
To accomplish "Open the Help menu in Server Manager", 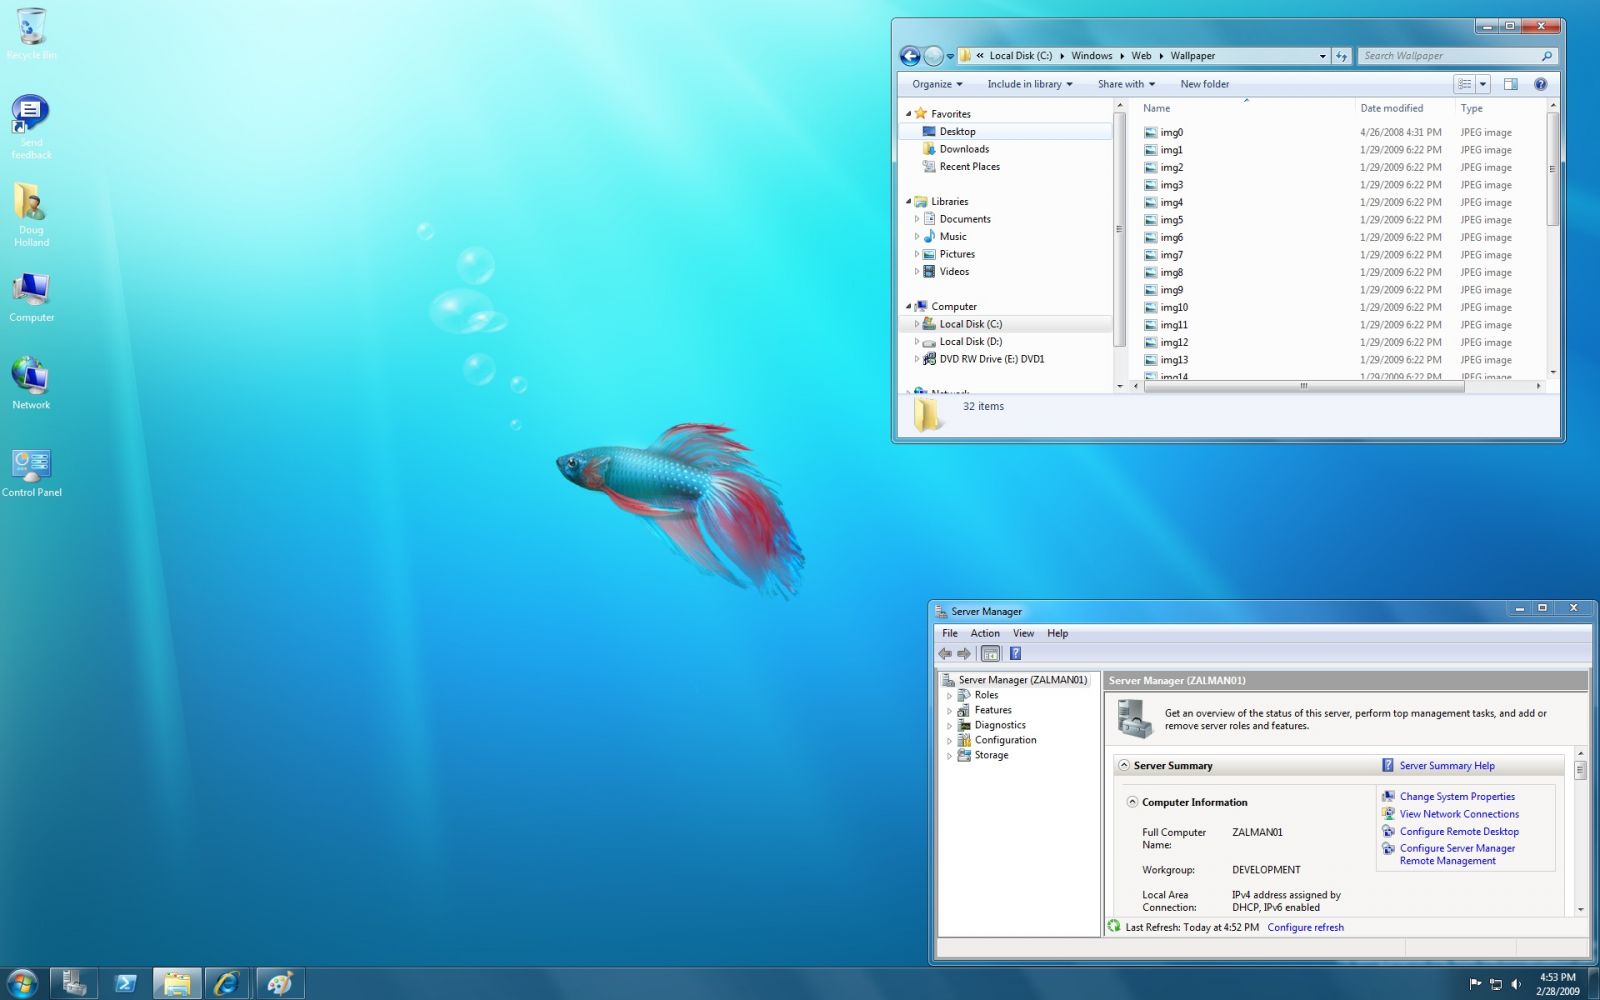I will coord(1058,633).
